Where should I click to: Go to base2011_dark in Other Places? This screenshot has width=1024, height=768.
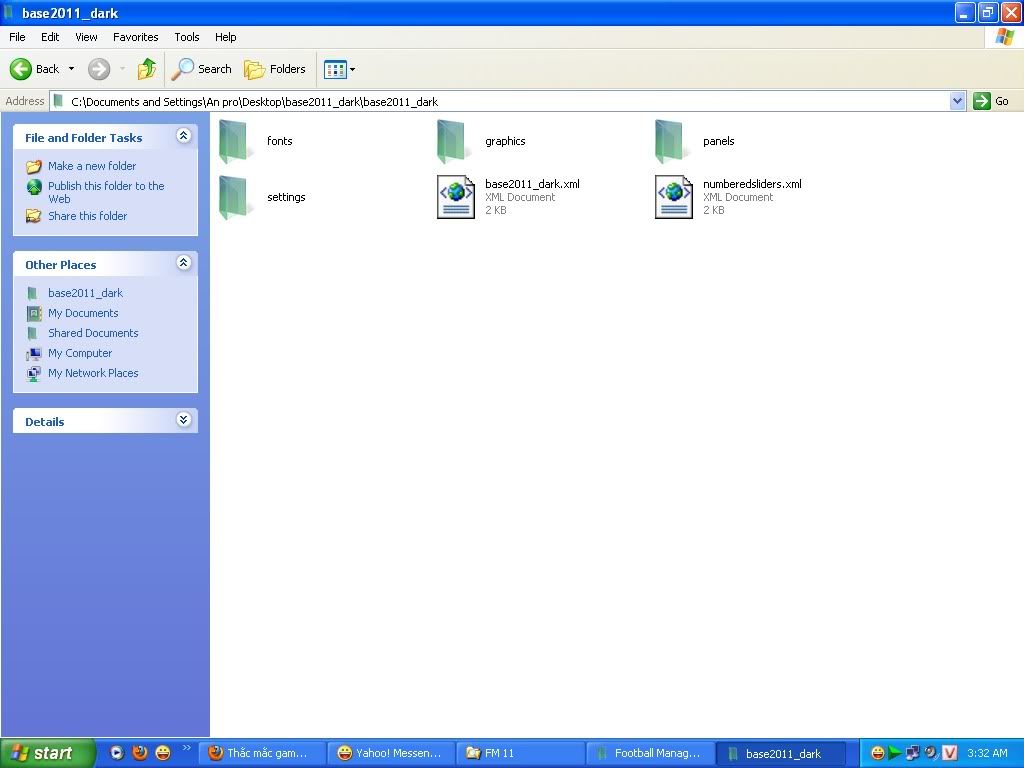click(86, 293)
